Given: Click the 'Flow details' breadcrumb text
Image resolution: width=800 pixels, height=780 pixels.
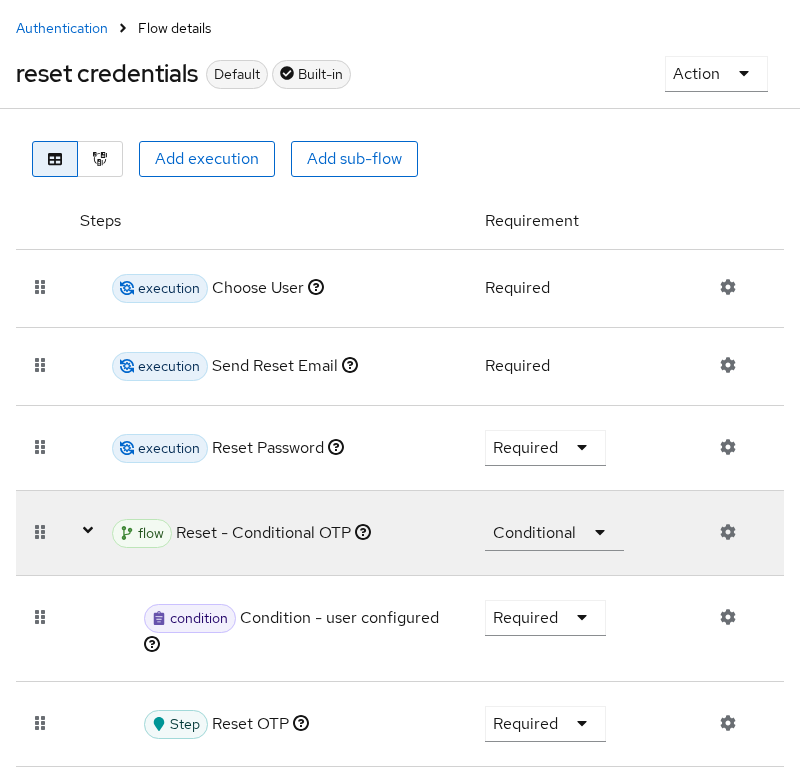Looking at the screenshot, I should click(x=174, y=28).
